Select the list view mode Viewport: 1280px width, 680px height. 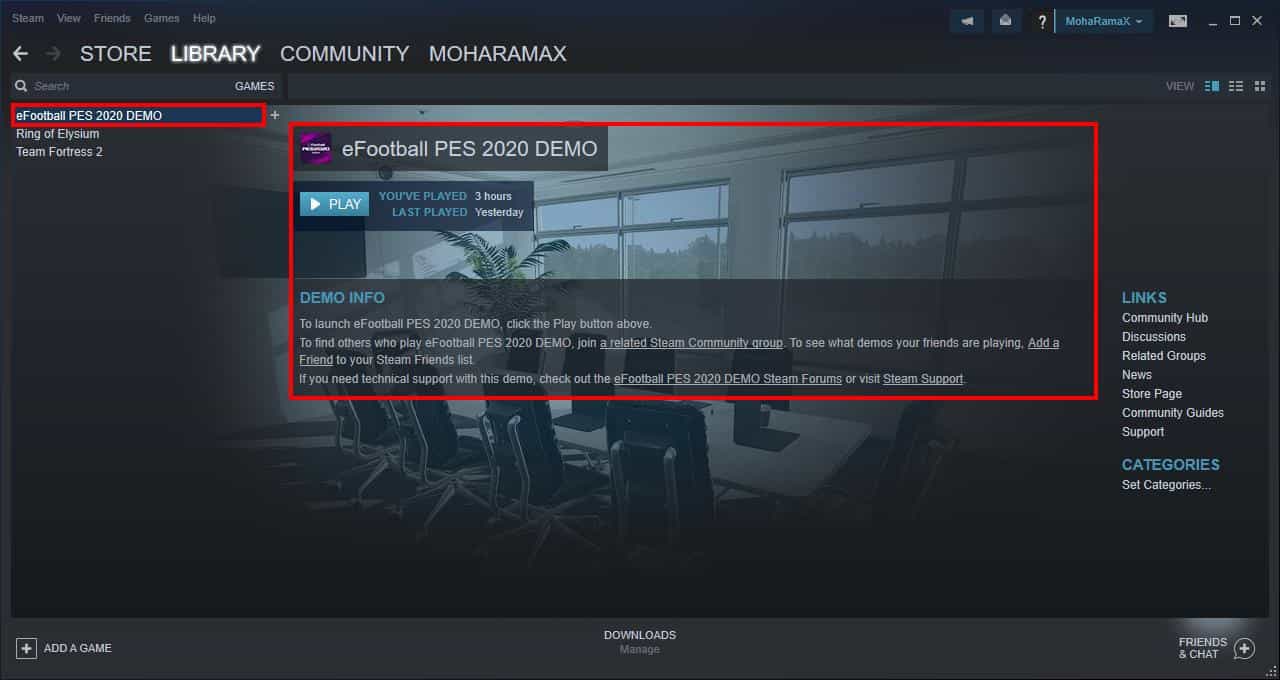pyautogui.click(x=1236, y=86)
